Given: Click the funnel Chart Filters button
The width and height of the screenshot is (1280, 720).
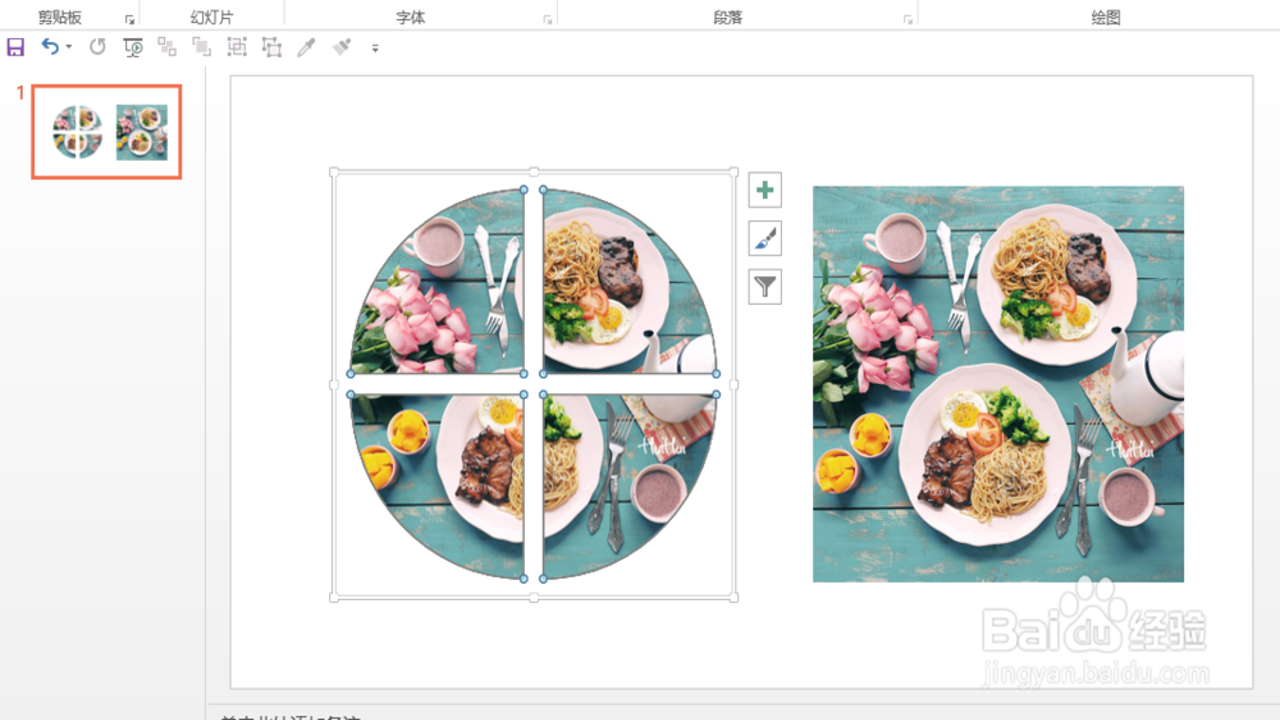Looking at the screenshot, I should (765, 287).
